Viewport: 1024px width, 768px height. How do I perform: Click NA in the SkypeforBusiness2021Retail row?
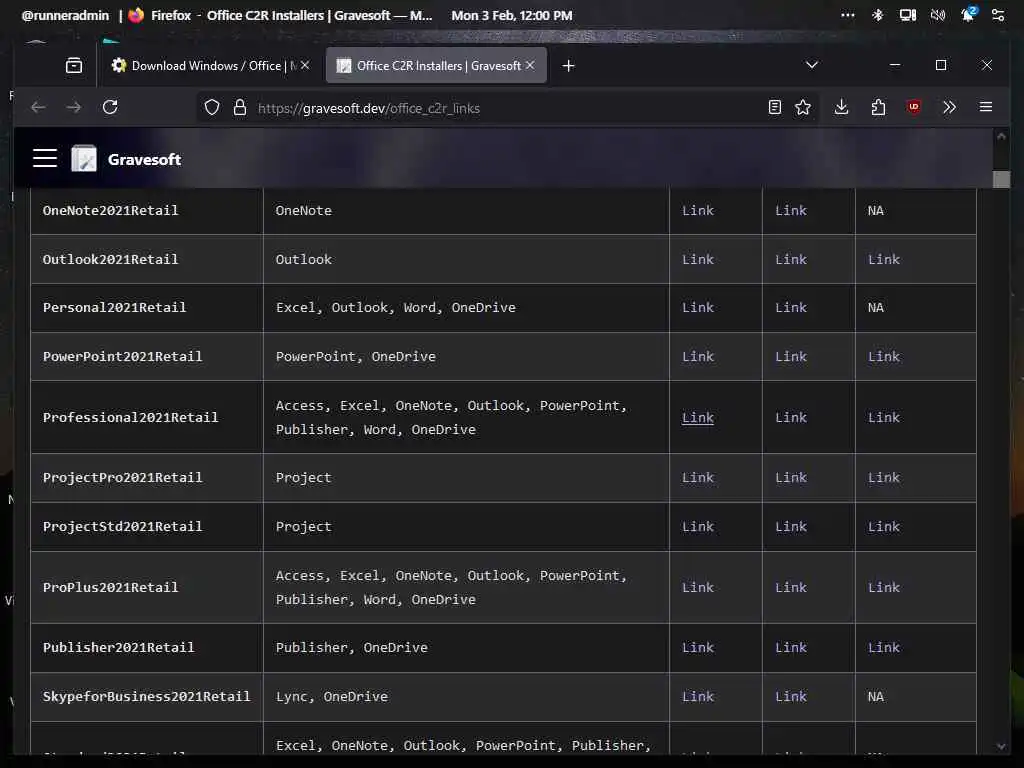pyautogui.click(x=875, y=696)
